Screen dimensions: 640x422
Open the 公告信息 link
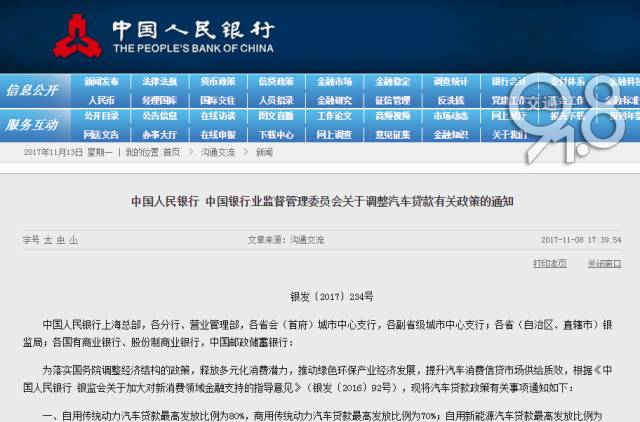click(x=160, y=116)
